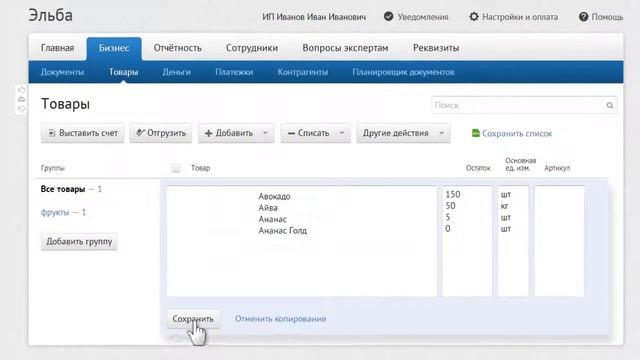Click the Списать button label

(313, 133)
